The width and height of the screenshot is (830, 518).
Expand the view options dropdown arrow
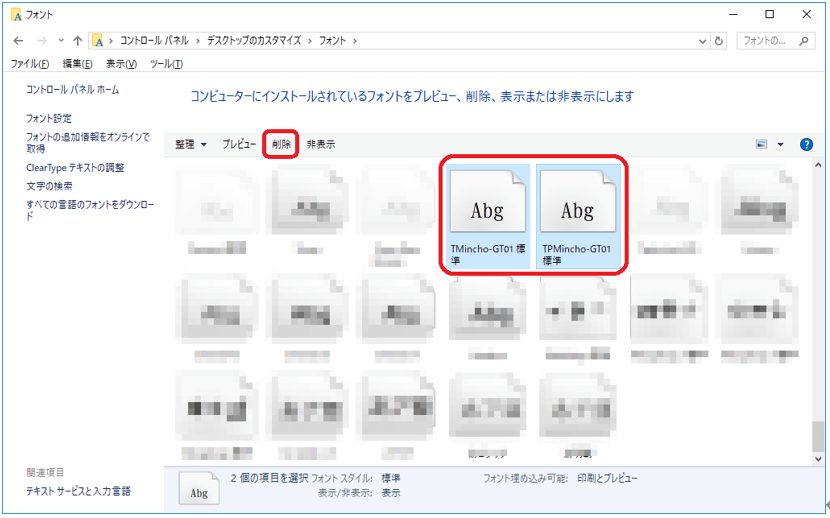coord(780,144)
